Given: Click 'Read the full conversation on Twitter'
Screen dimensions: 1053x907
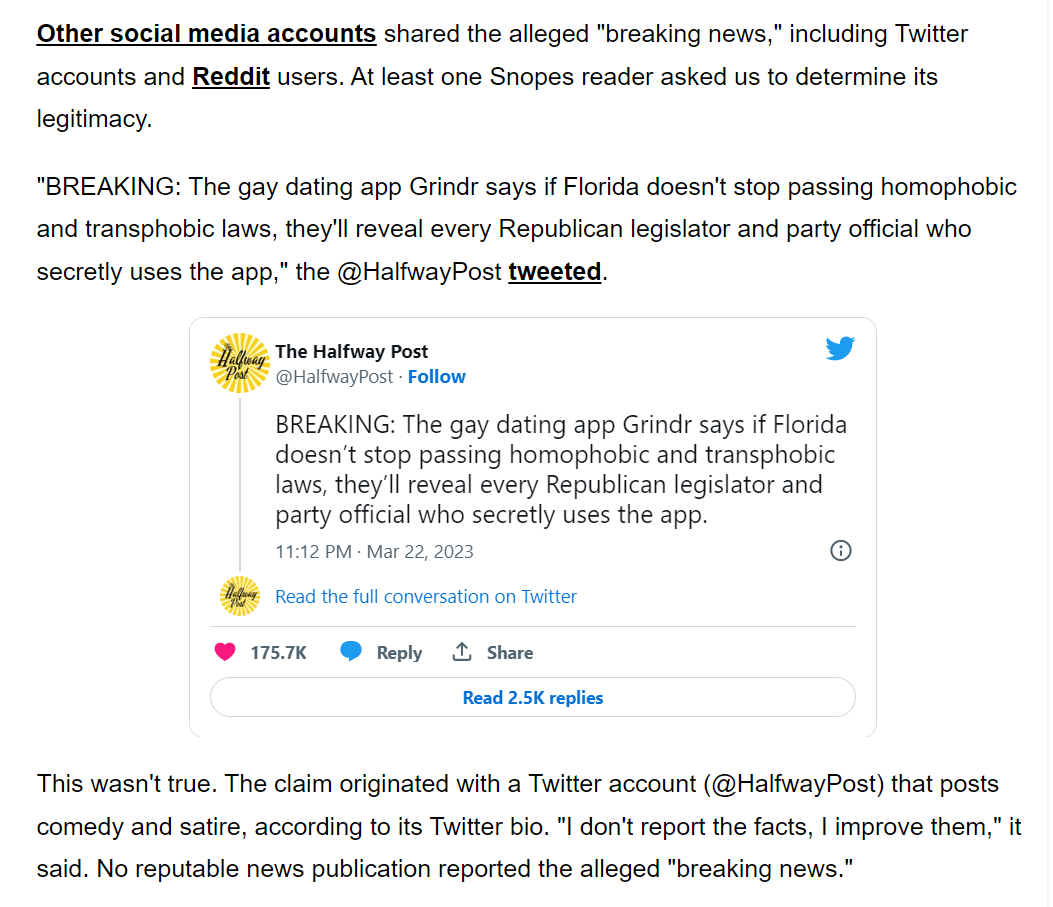Looking at the screenshot, I should (426, 596).
